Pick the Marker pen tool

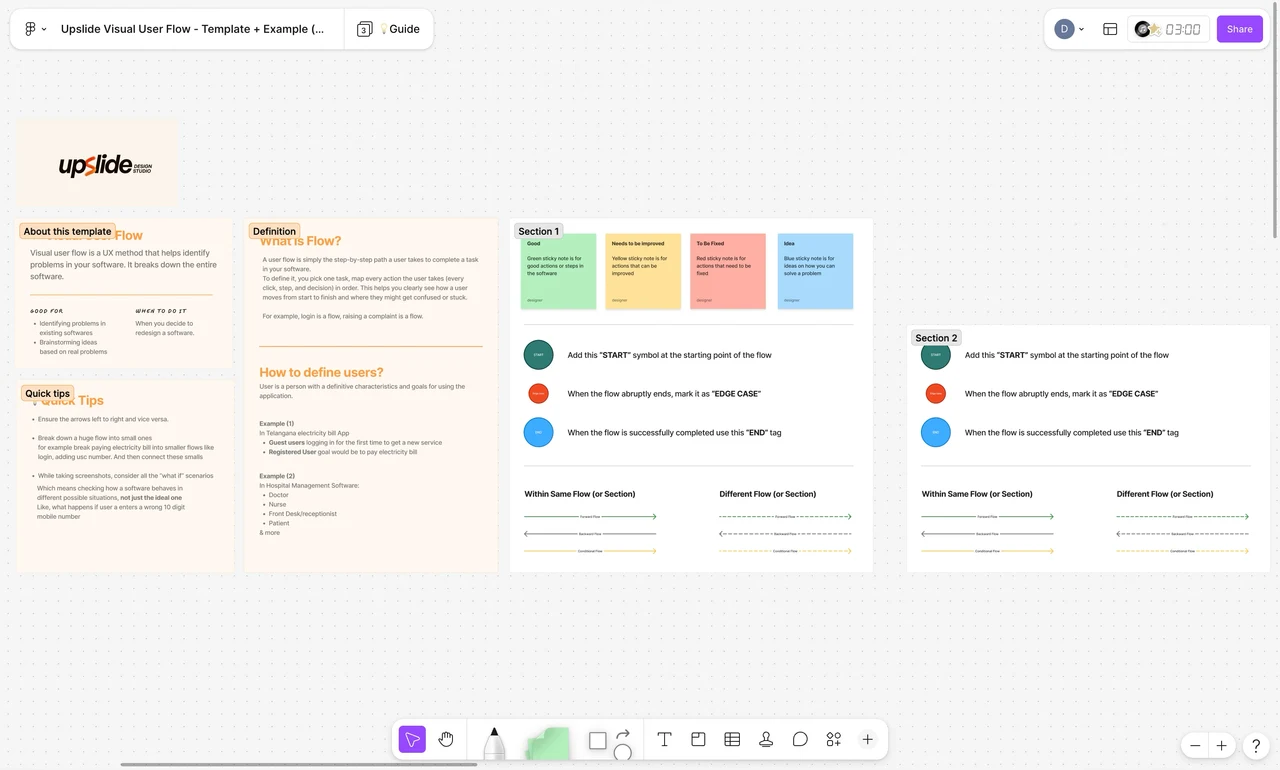[x=494, y=744]
